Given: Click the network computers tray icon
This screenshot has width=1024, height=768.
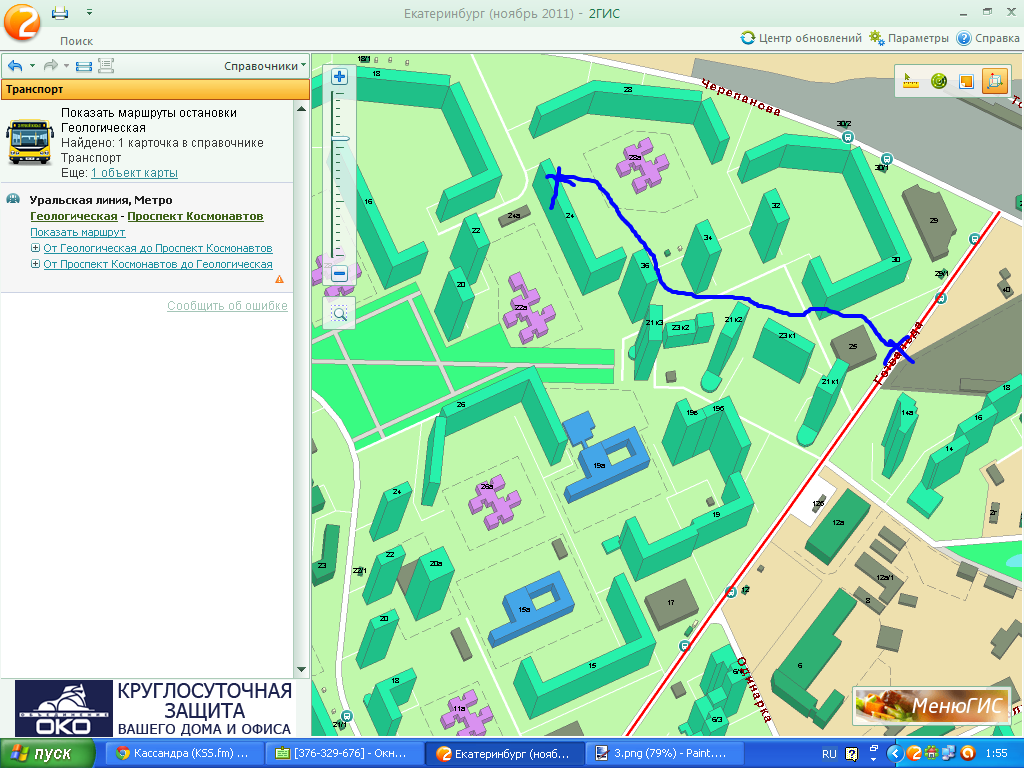Looking at the screenshot, I should [x=948, y=754].
